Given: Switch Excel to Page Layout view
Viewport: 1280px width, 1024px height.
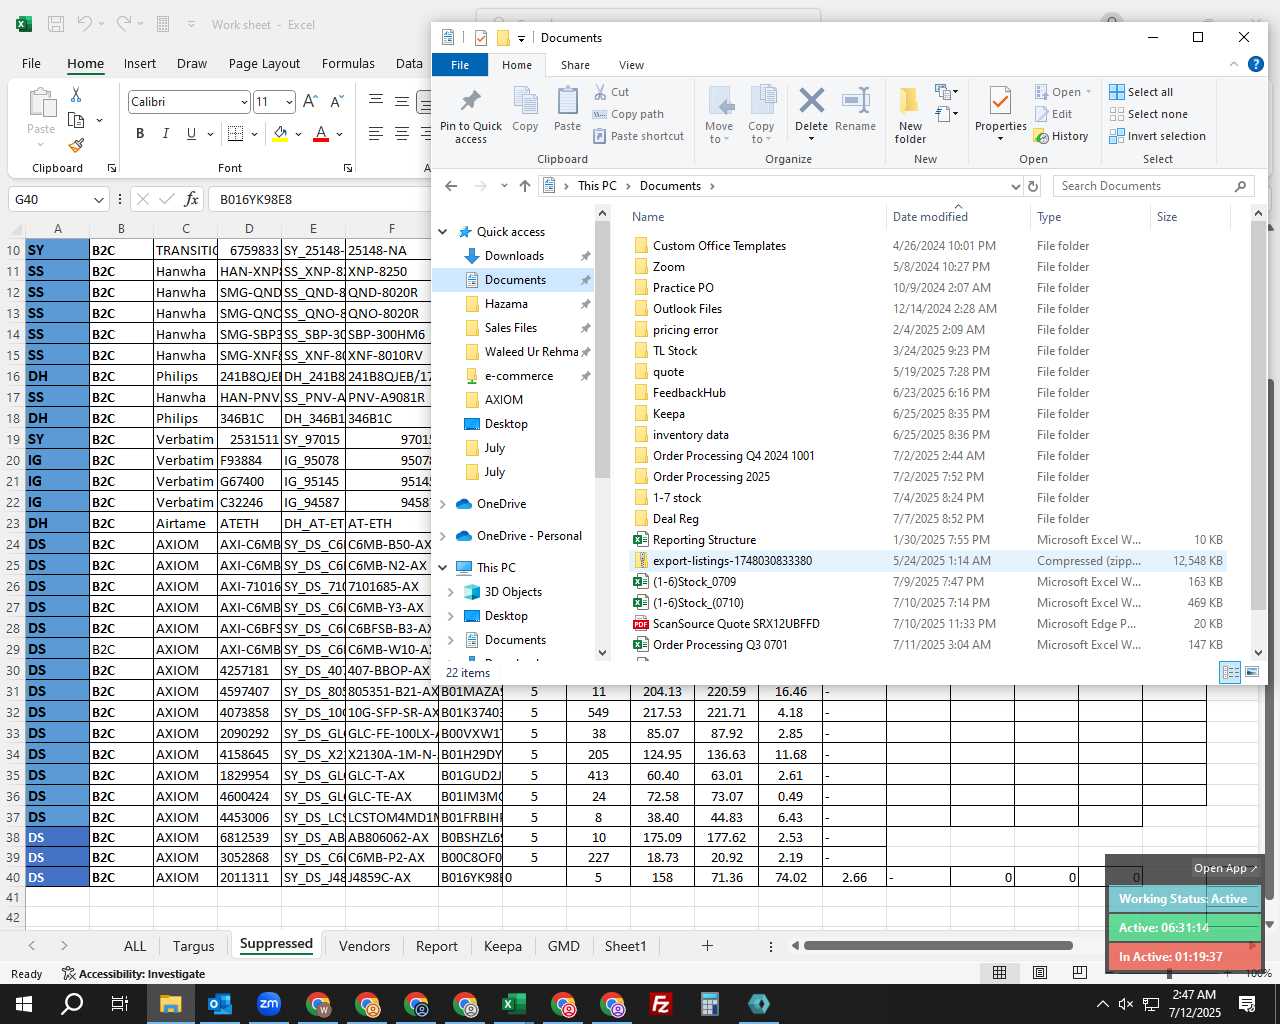Looking at the screenshot, I should 1040,972.
